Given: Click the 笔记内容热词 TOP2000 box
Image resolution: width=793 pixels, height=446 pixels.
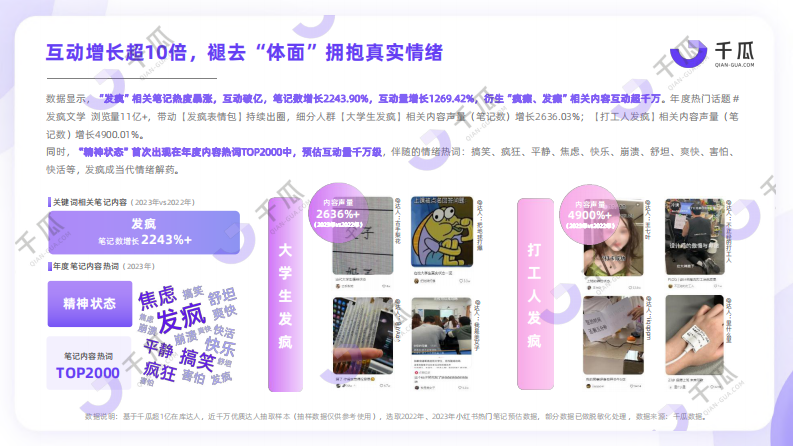Looking at the screenshot, I should pyautogui.click(x=89, y=363).
